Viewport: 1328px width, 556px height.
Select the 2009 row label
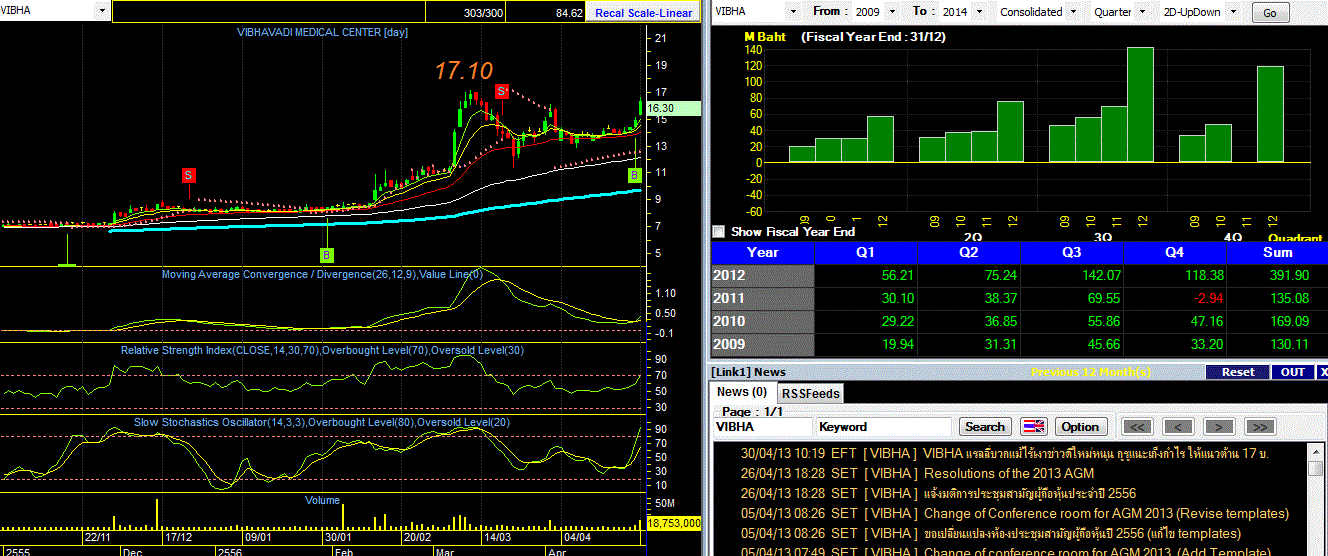pos(762,344)
